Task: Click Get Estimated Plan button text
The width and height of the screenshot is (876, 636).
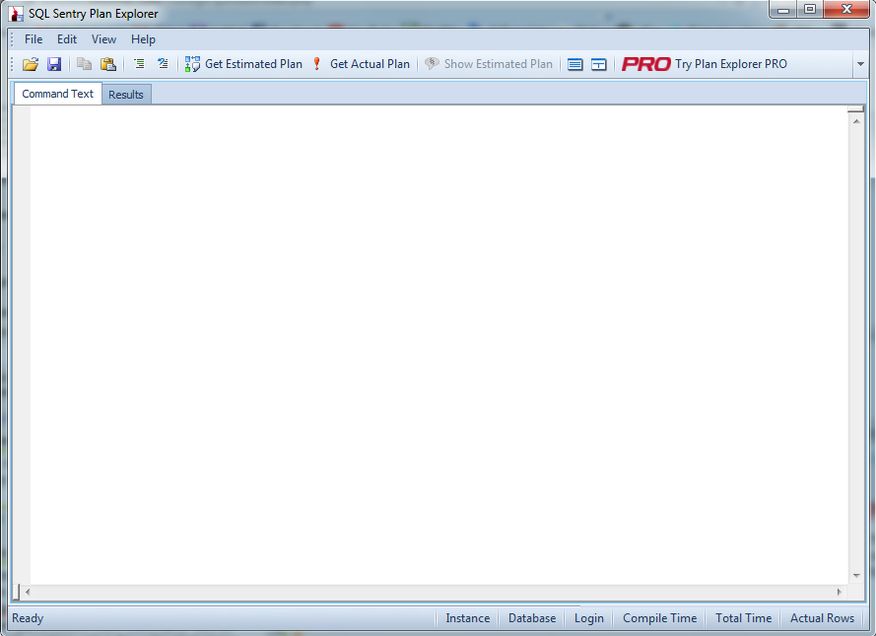Action: [x=254, y=64]
